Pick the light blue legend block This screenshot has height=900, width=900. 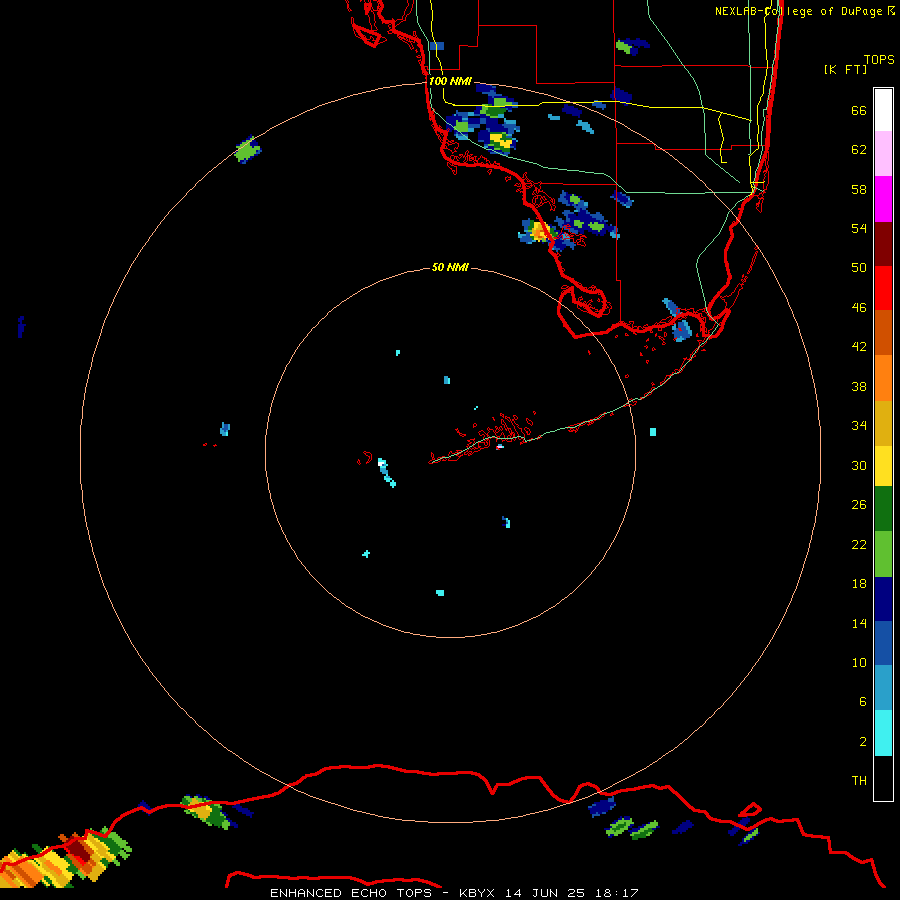pos(883,688)
